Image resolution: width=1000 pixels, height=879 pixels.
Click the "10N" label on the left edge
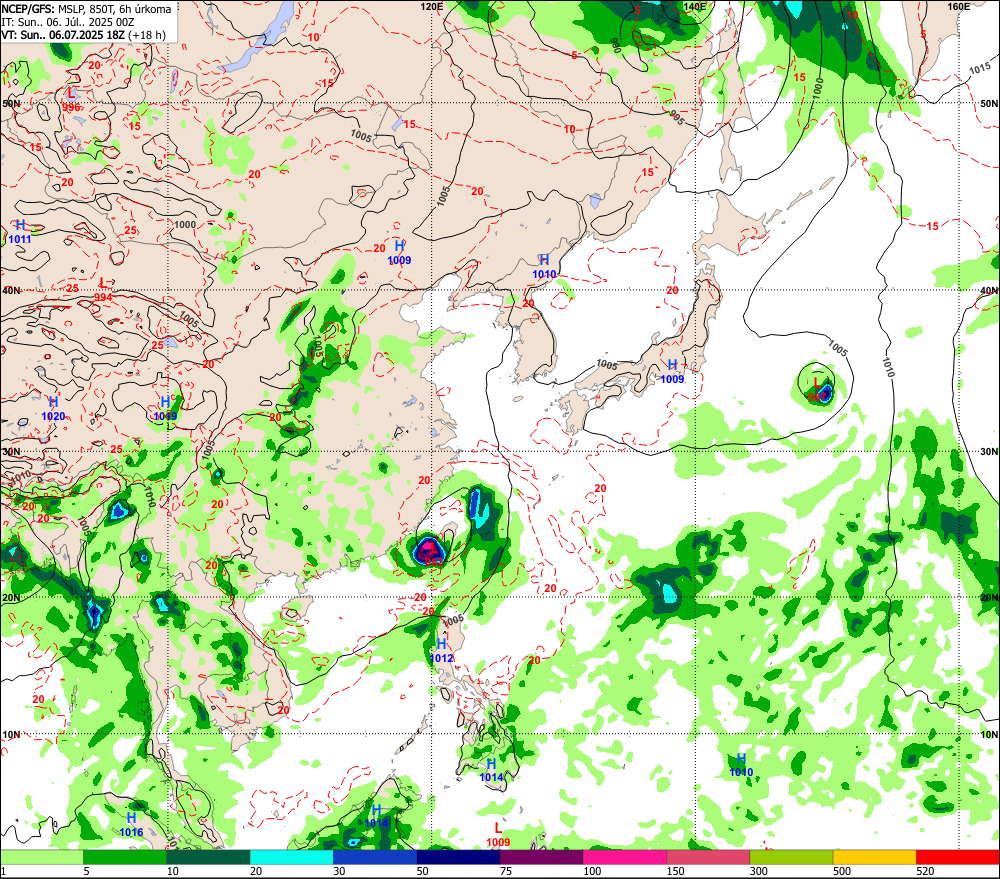[11, 734]
